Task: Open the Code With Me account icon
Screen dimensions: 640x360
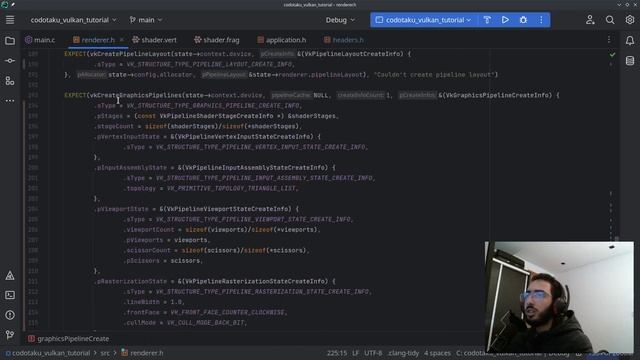Action: pos(590,20)
